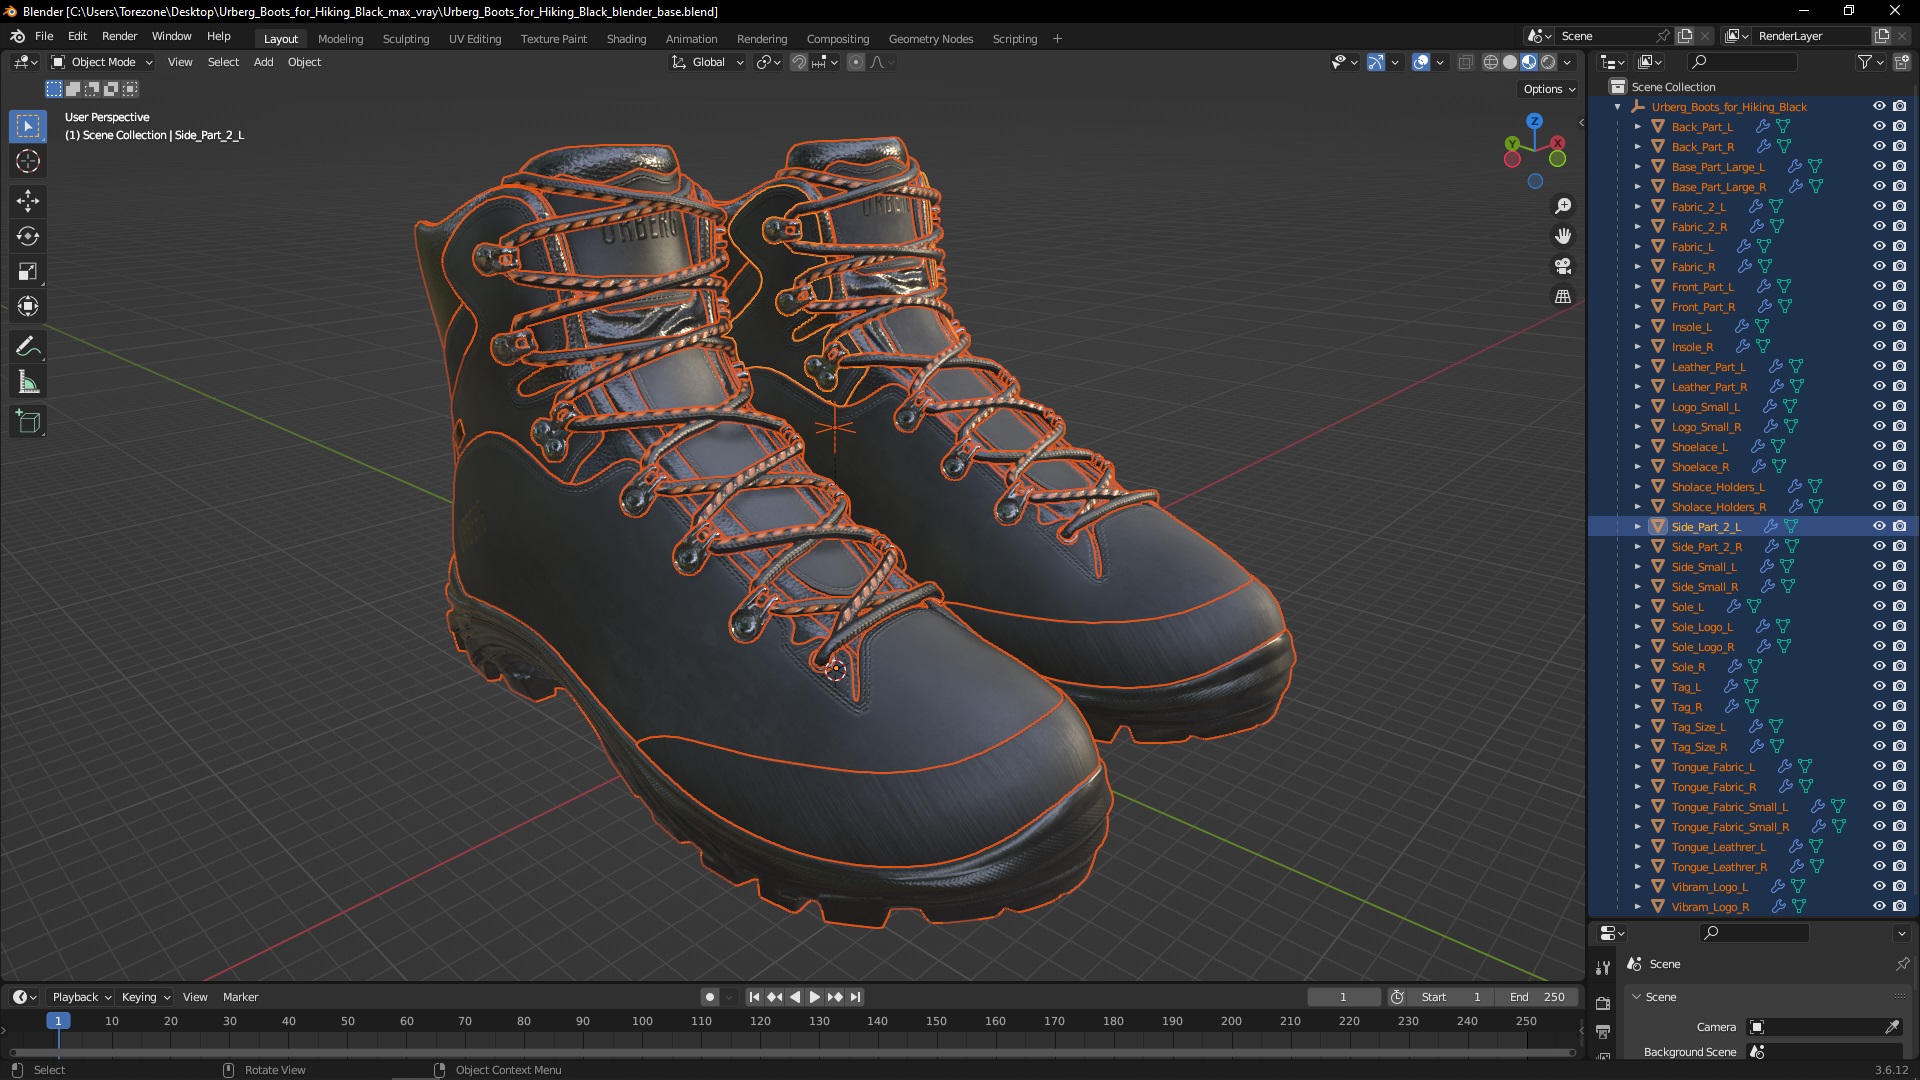1920x1080 pixels.
Task: Collapse the Scene panel in properties
Action: coord(1637,997)
